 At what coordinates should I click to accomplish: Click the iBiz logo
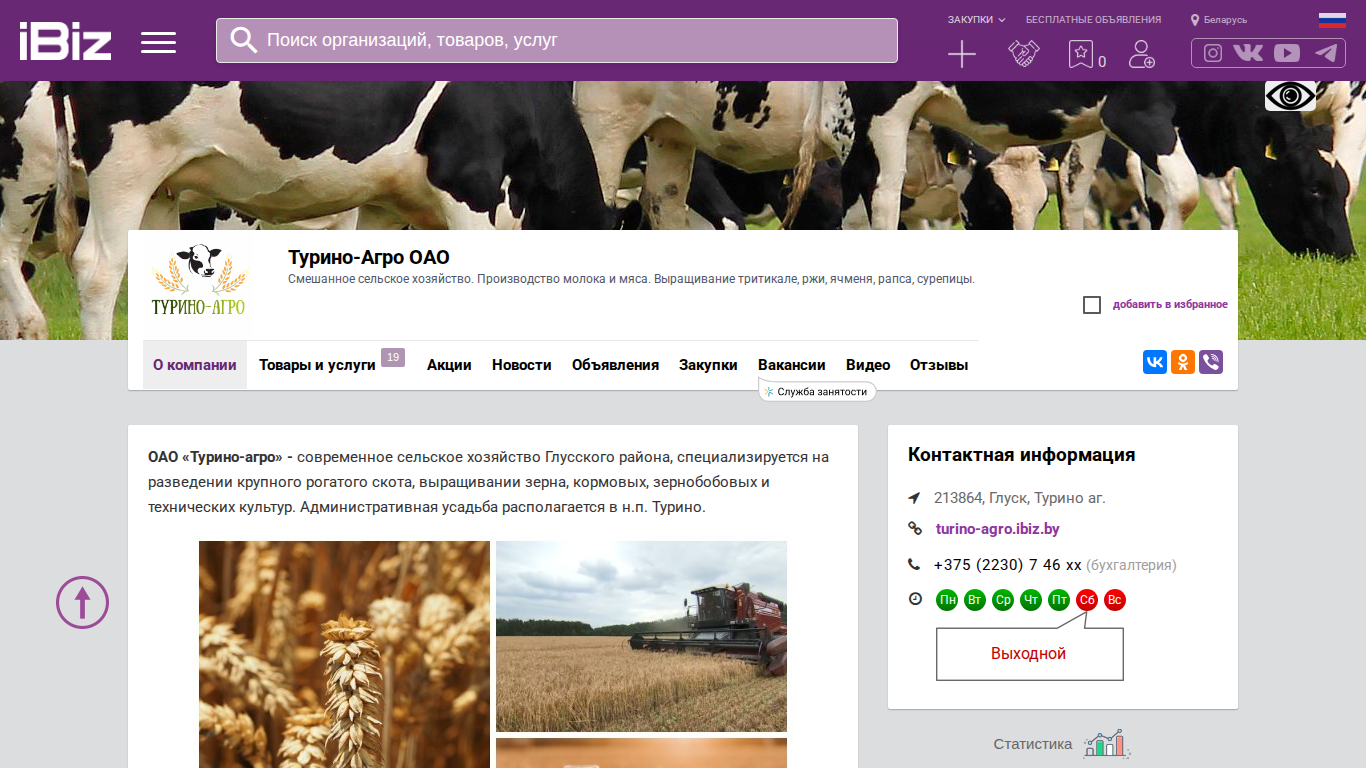point(66,41)
